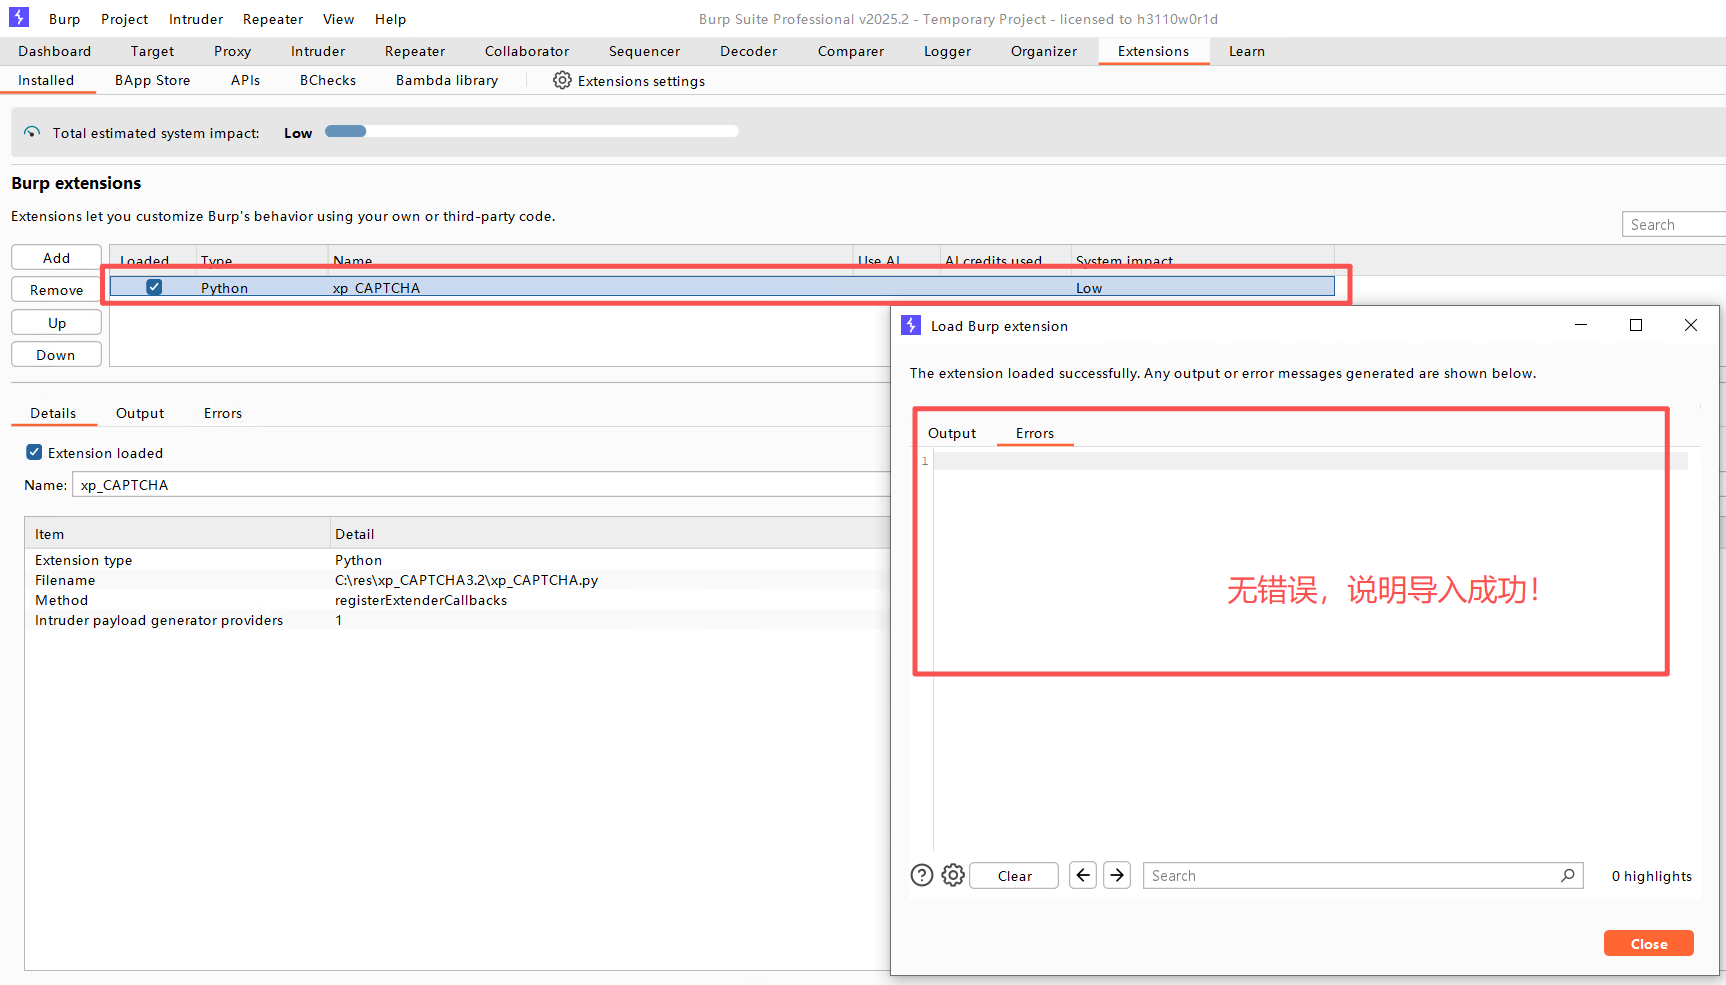This screenshot has height=985, width=1726.
Task: Move extension Down in list
Action: [56, 354]
